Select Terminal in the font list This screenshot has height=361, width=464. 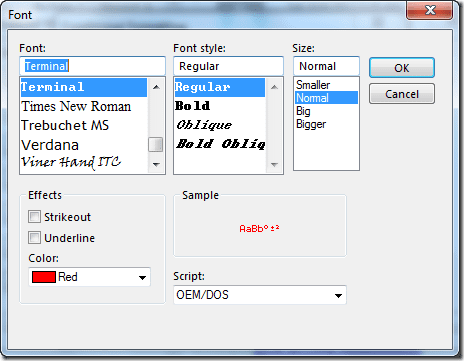coord(84,87)
